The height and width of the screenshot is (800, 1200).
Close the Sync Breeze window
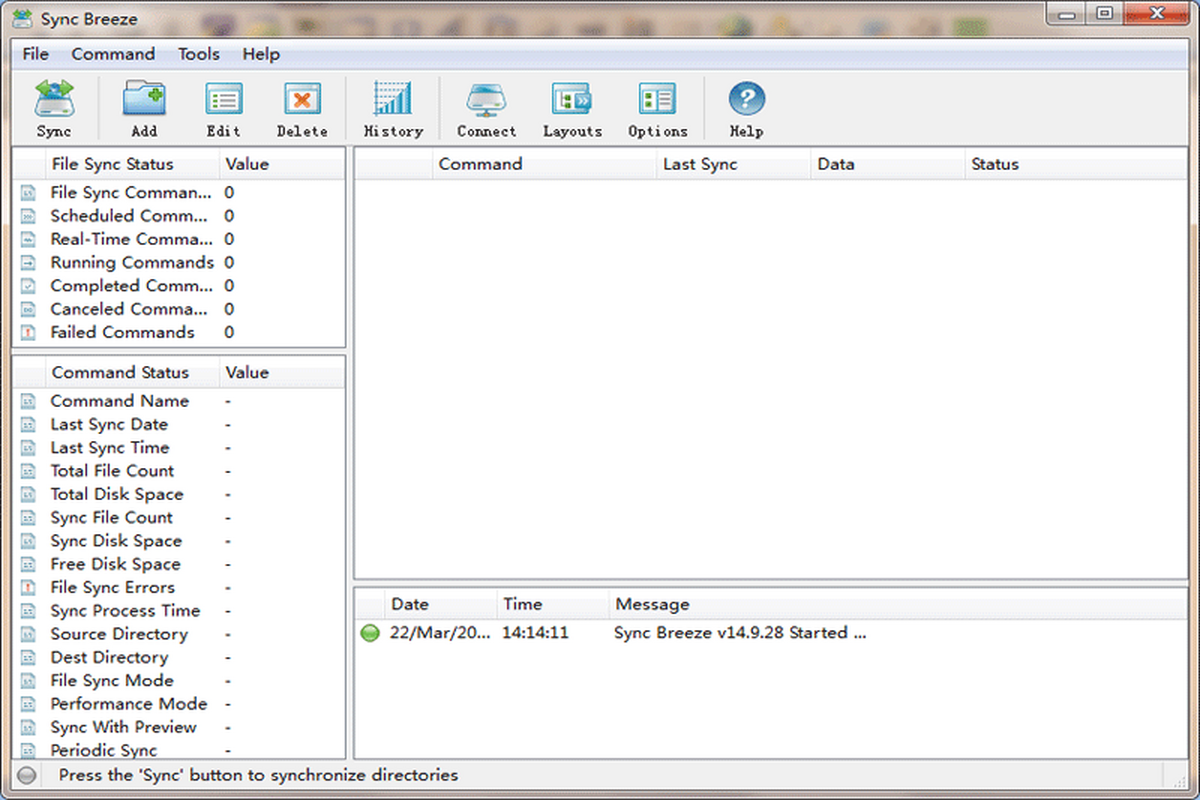pos(1157,13)
